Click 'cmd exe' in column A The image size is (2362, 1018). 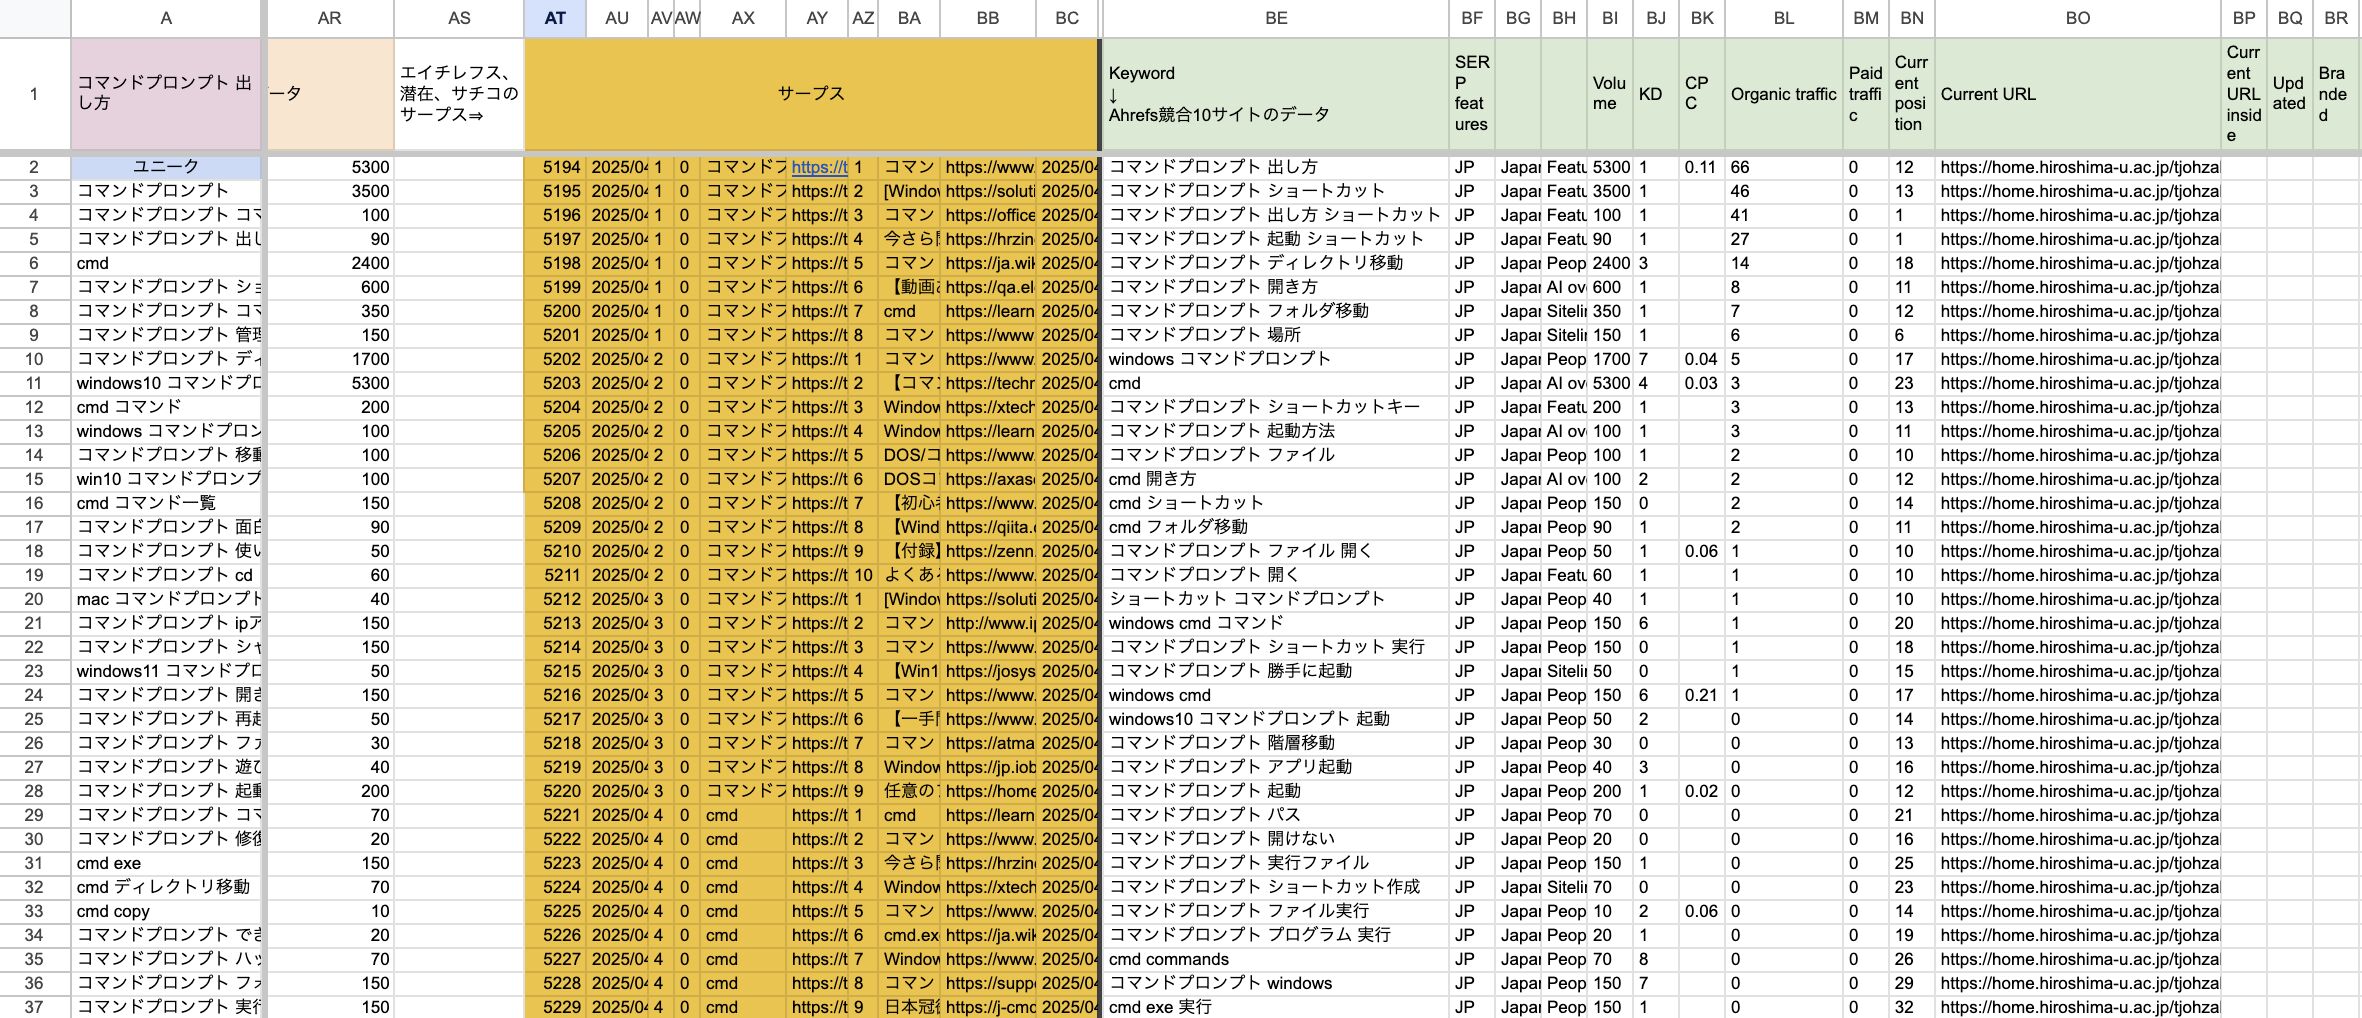[166, 863]
